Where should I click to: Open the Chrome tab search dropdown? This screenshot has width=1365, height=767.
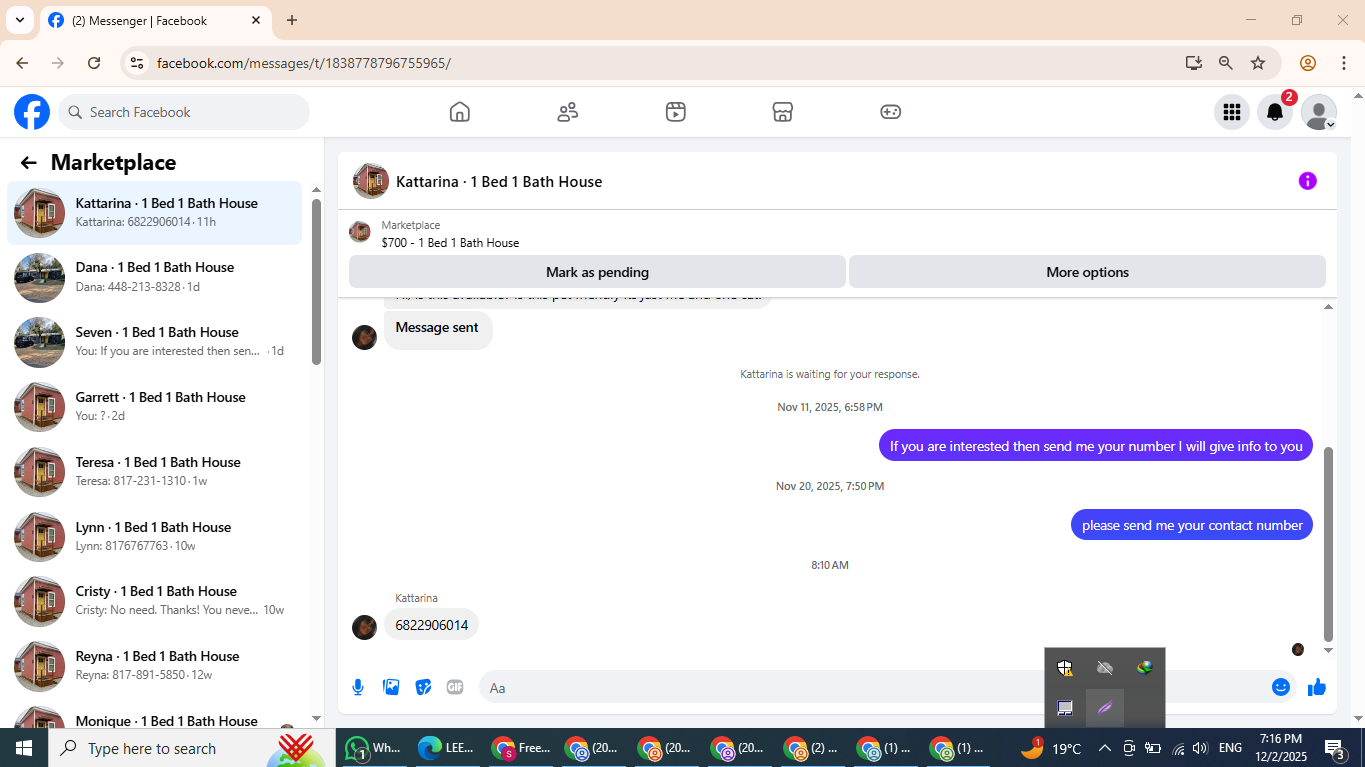click(x=19, y=20)
